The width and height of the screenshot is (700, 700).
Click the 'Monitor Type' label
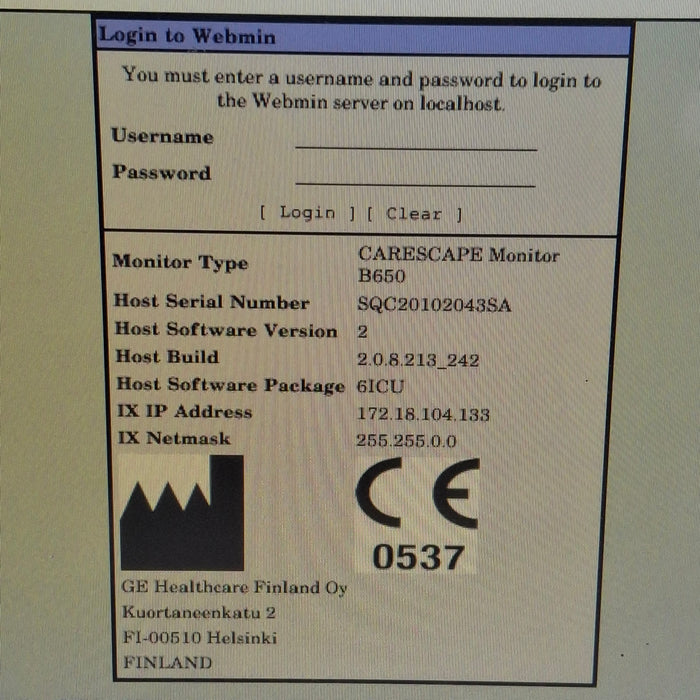click(180, 262)
